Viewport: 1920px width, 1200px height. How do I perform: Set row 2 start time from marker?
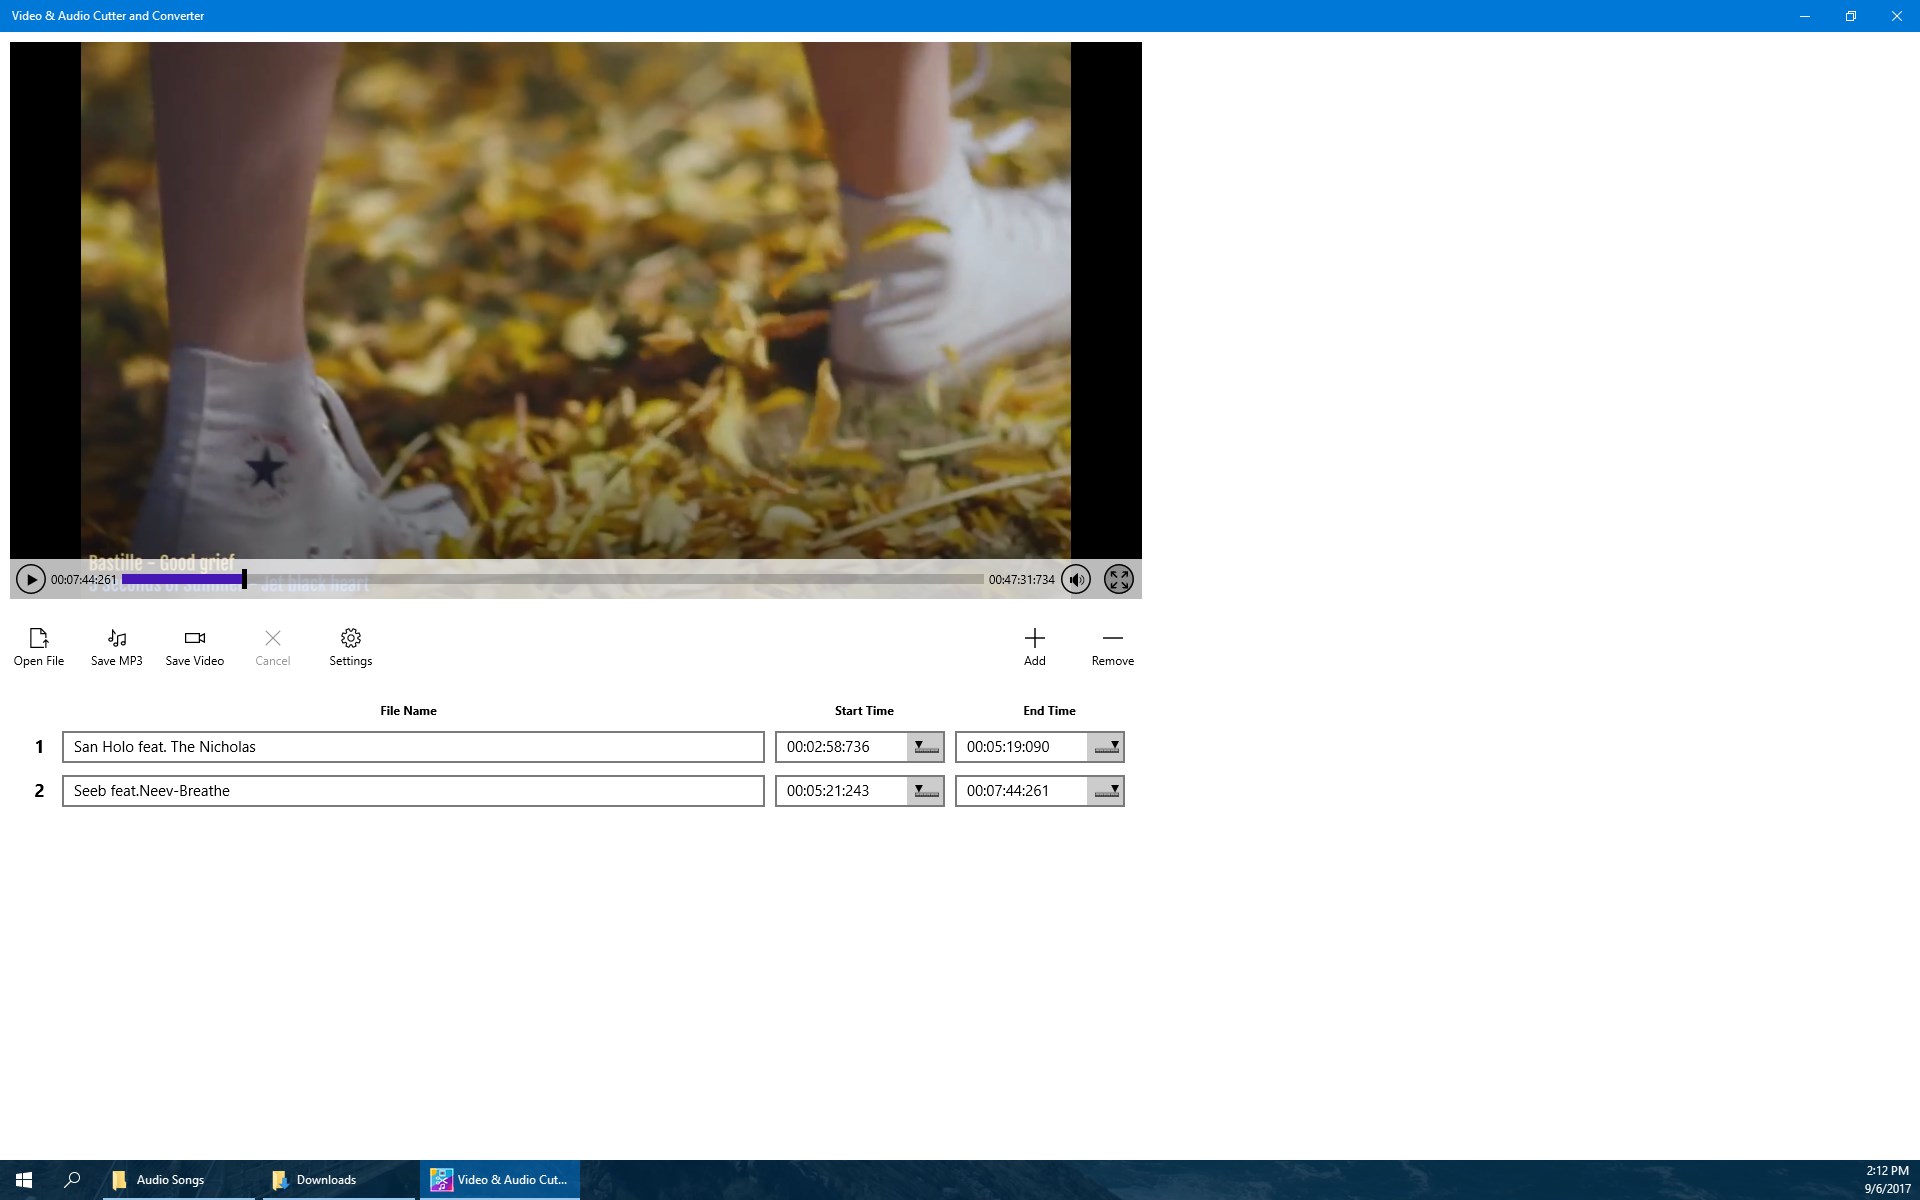click(x=925, y=791)
